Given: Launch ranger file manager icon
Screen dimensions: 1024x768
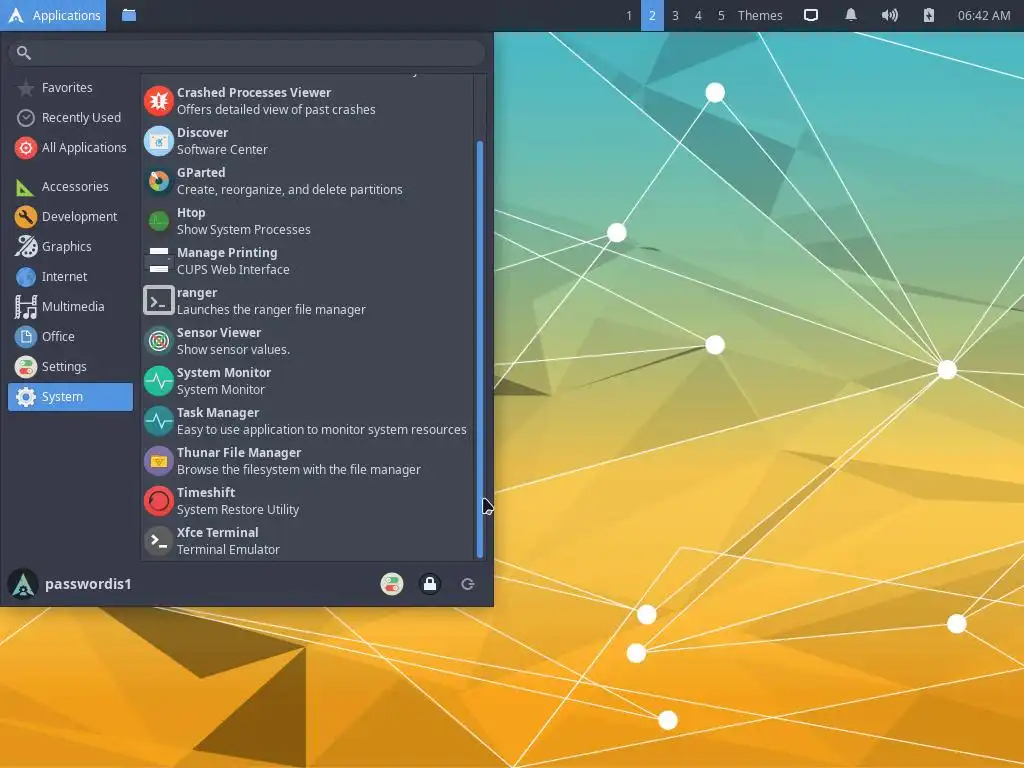Looking at the screenshot, I should click(158, 301).
